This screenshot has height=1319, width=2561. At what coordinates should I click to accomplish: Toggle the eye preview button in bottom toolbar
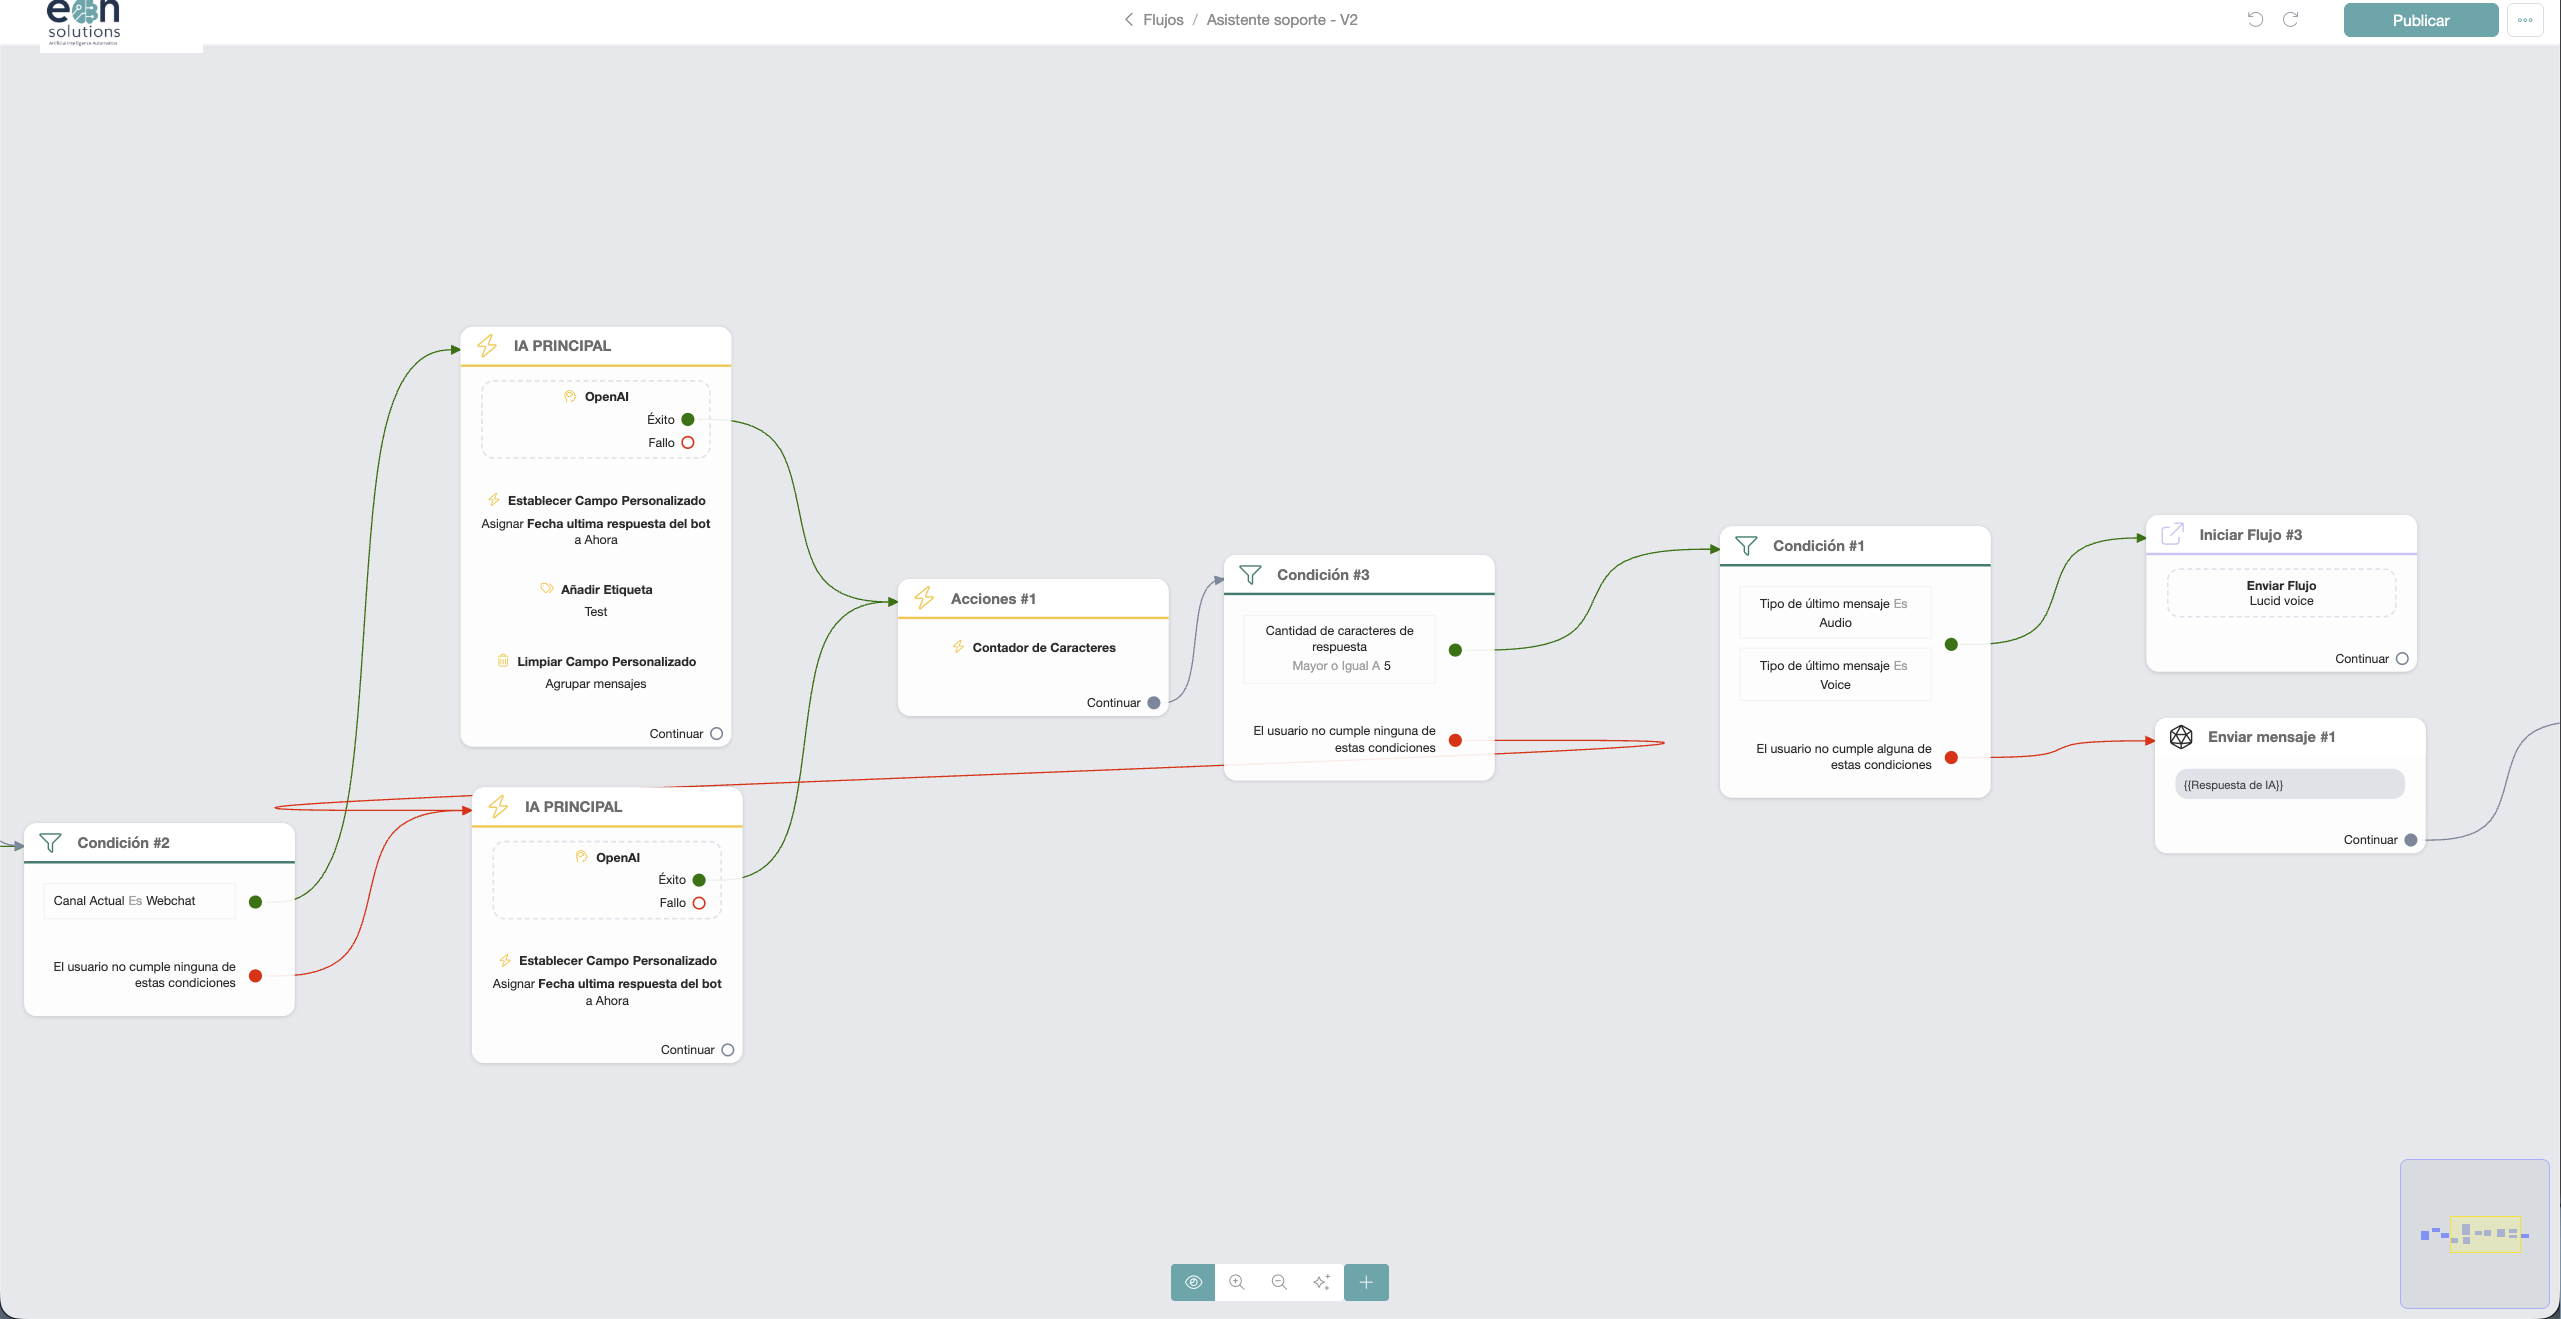pyautogui.click(x=1193, y=1282)
